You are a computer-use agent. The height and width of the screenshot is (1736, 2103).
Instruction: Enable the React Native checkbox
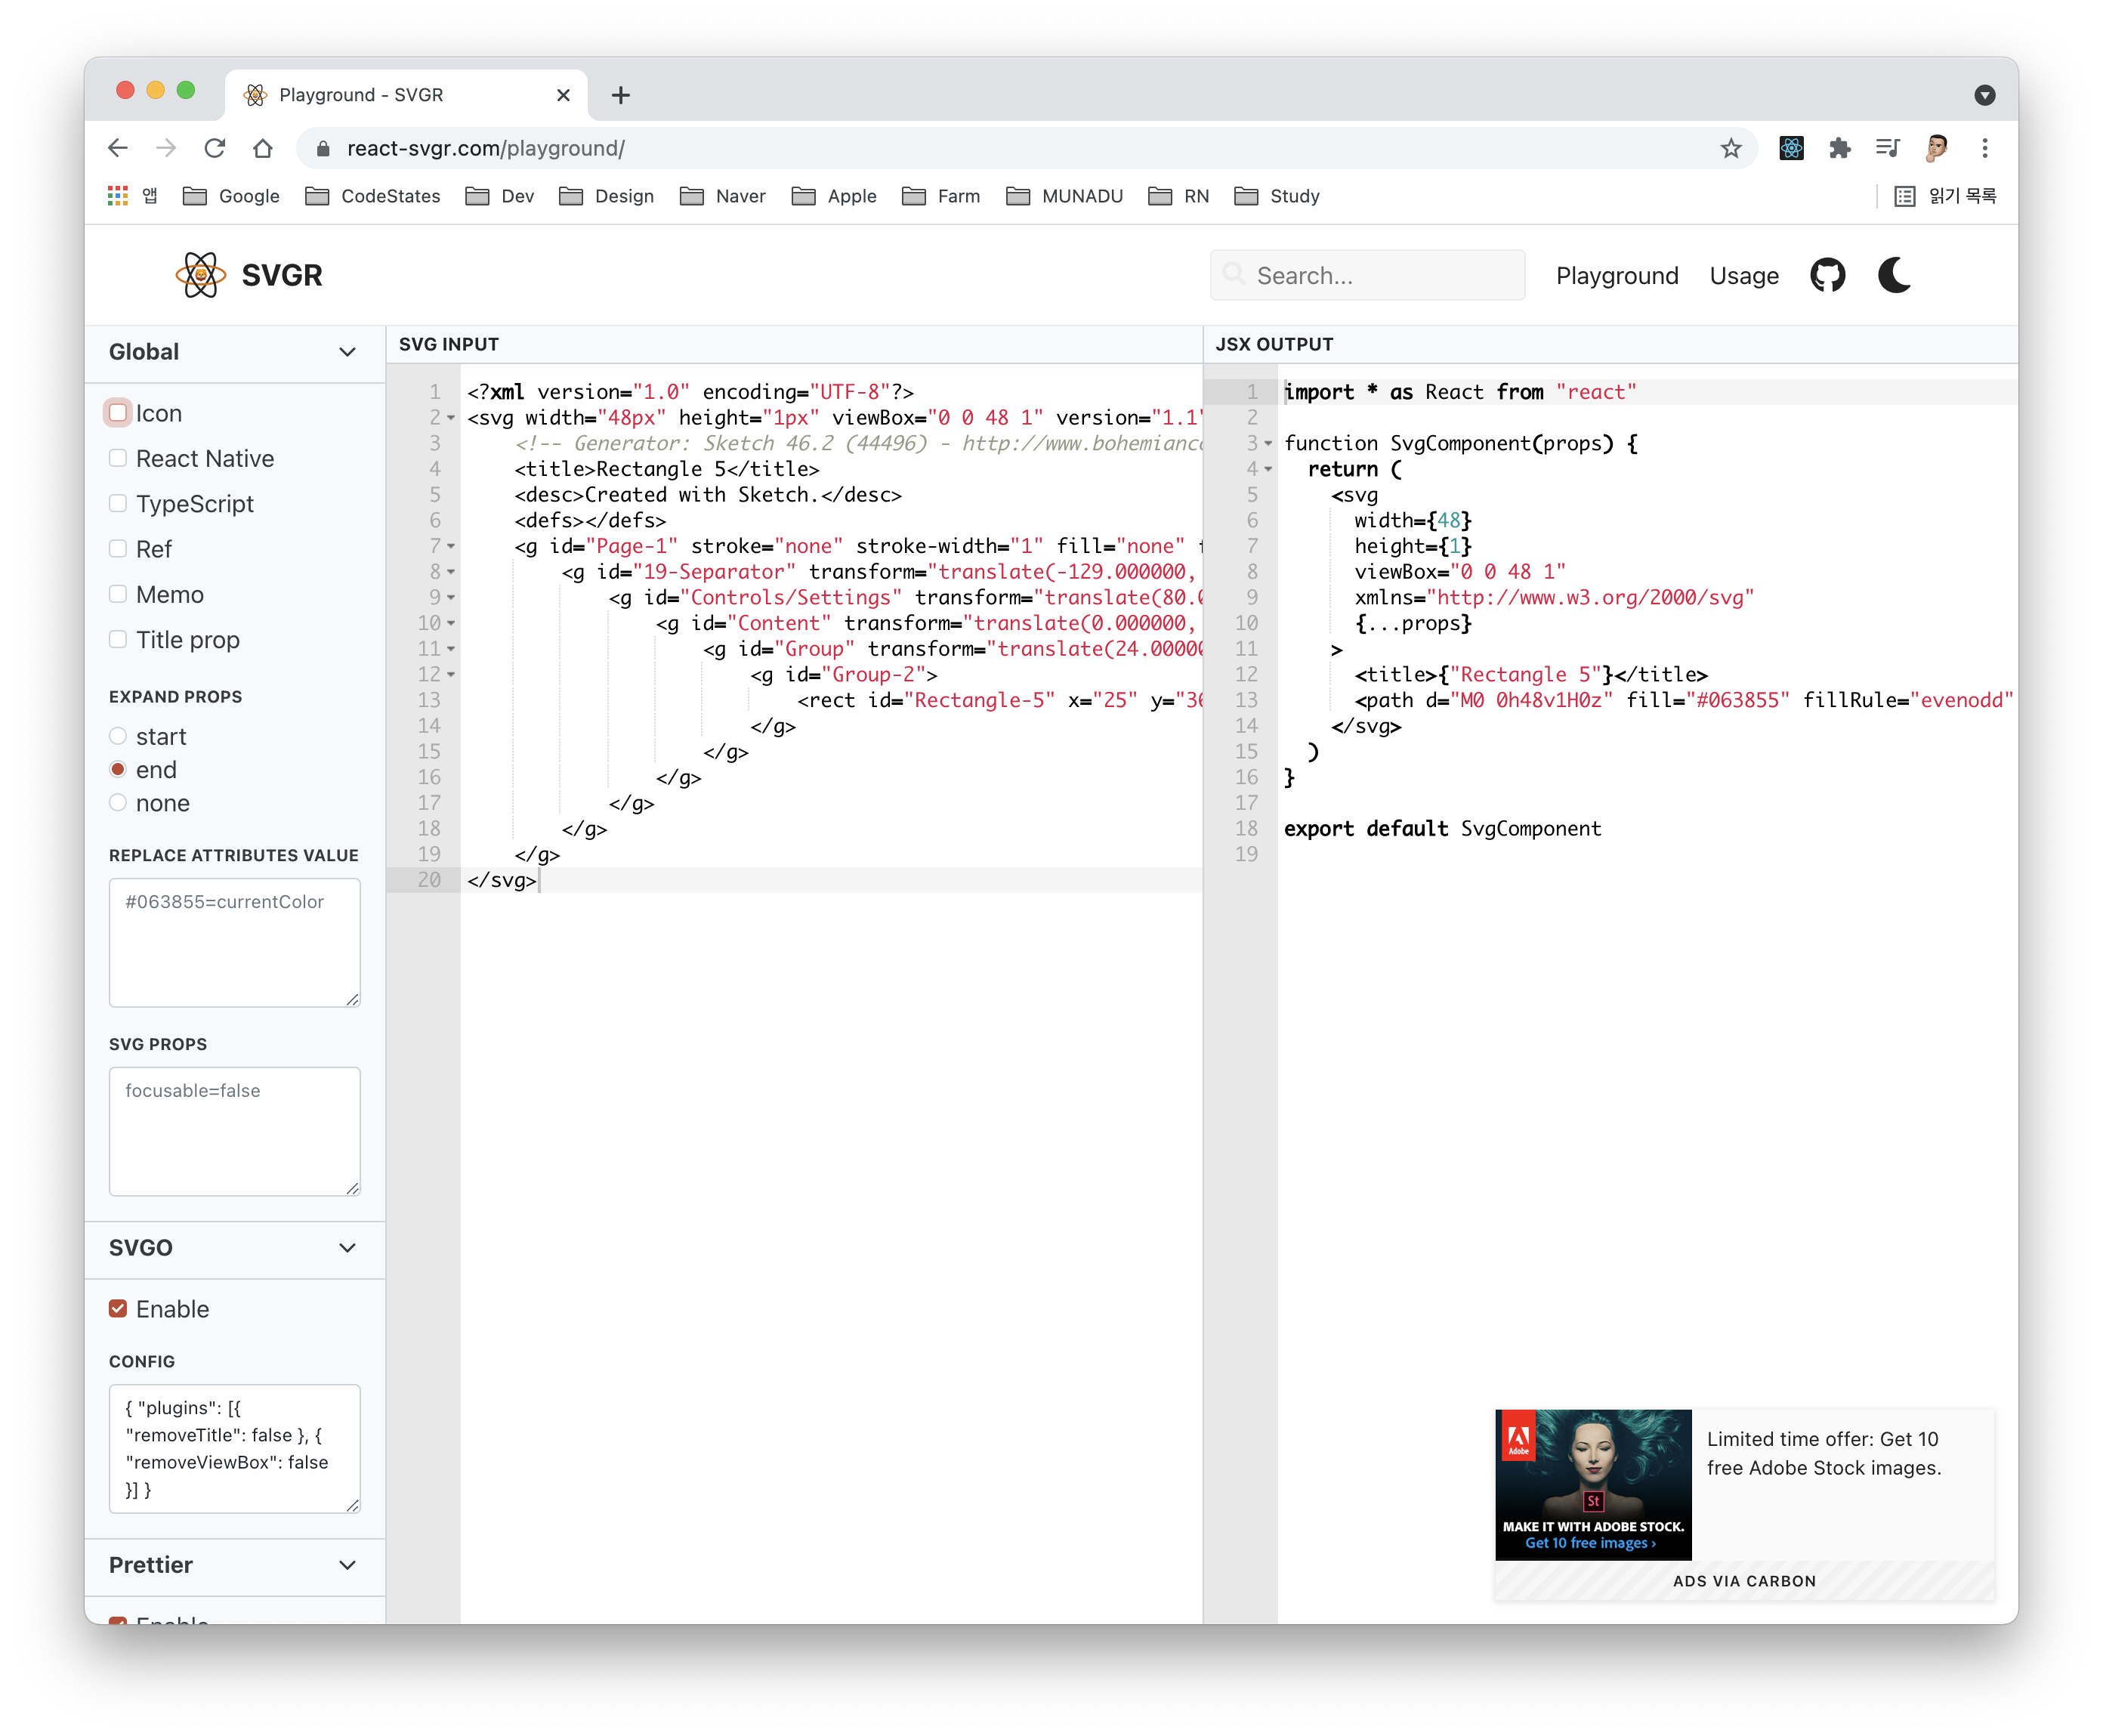[x=118, y=458]
